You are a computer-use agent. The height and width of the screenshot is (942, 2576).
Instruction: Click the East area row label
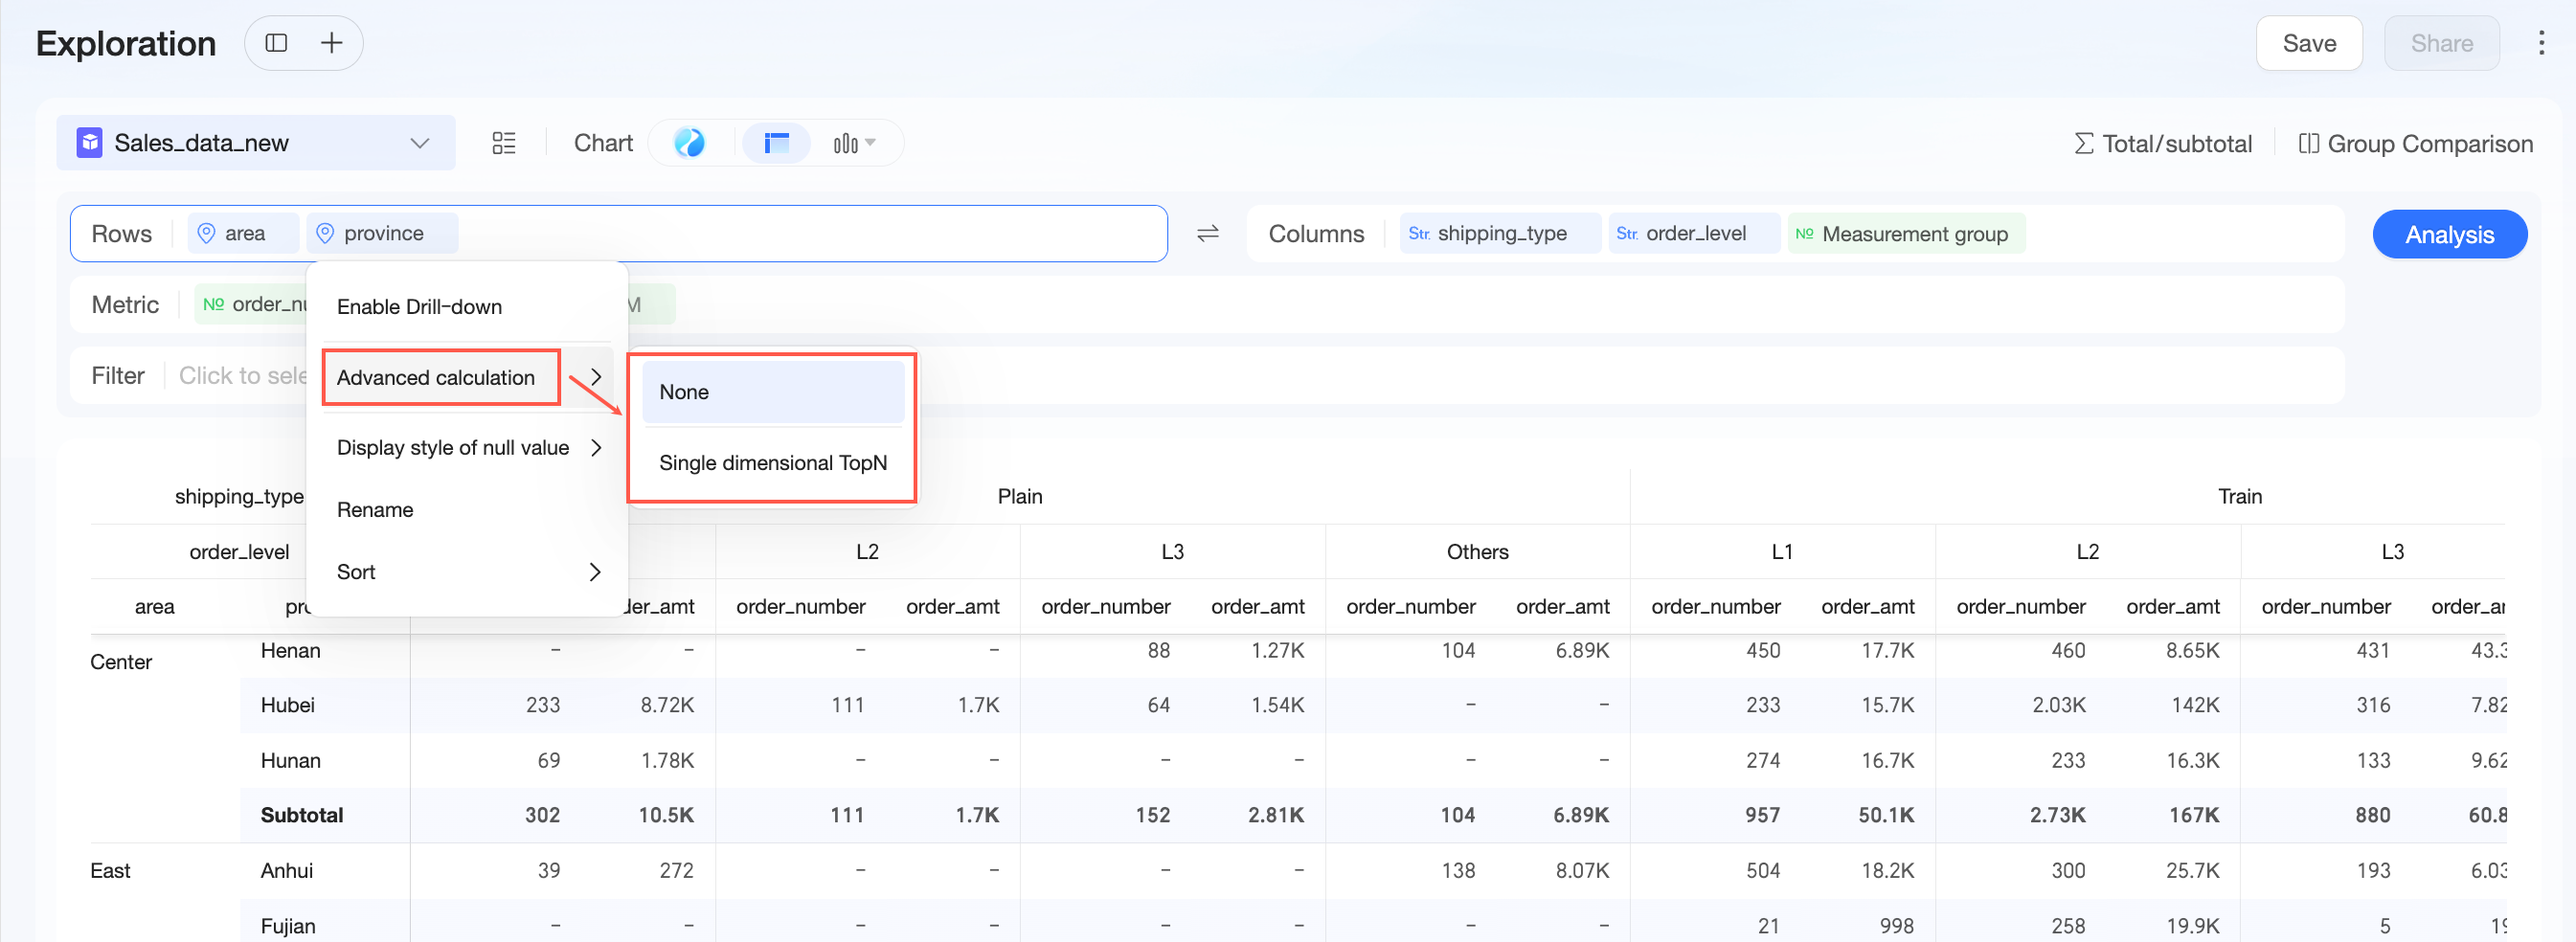pos(109,870)
